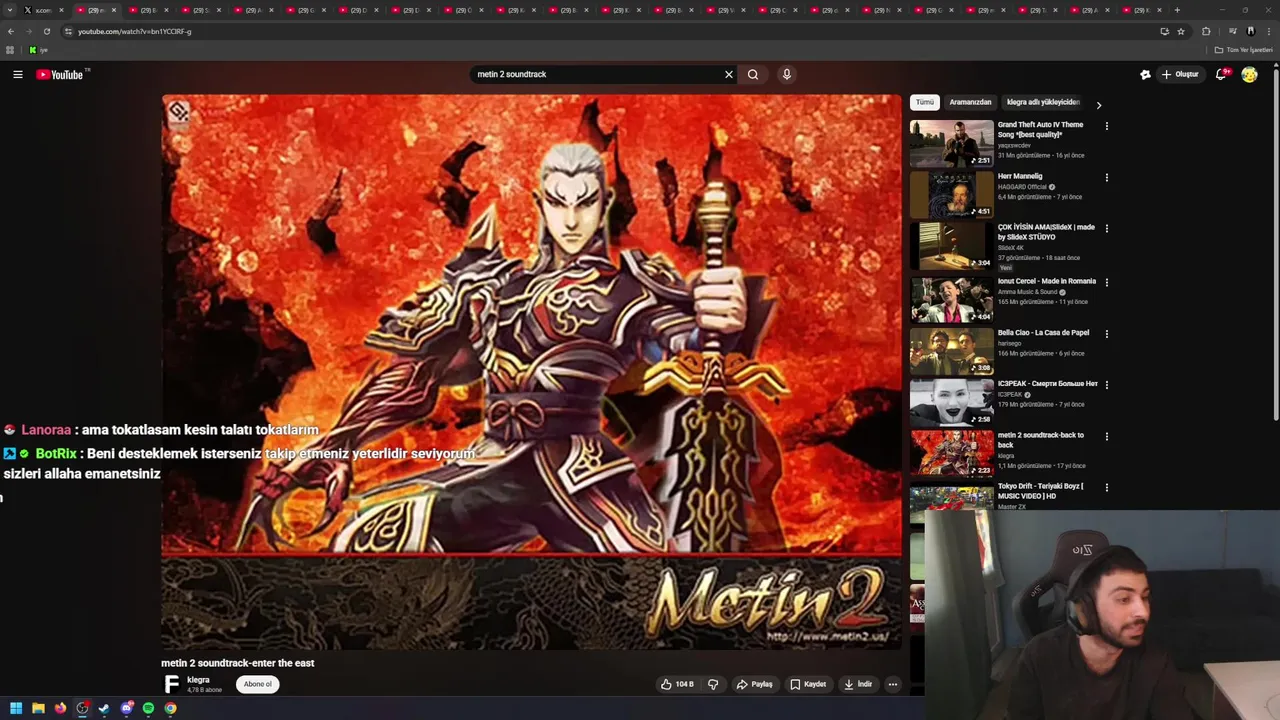1280x720 pixels.
Task: Open the YouTube hamburger guide menu
Action: pos(18,74)
